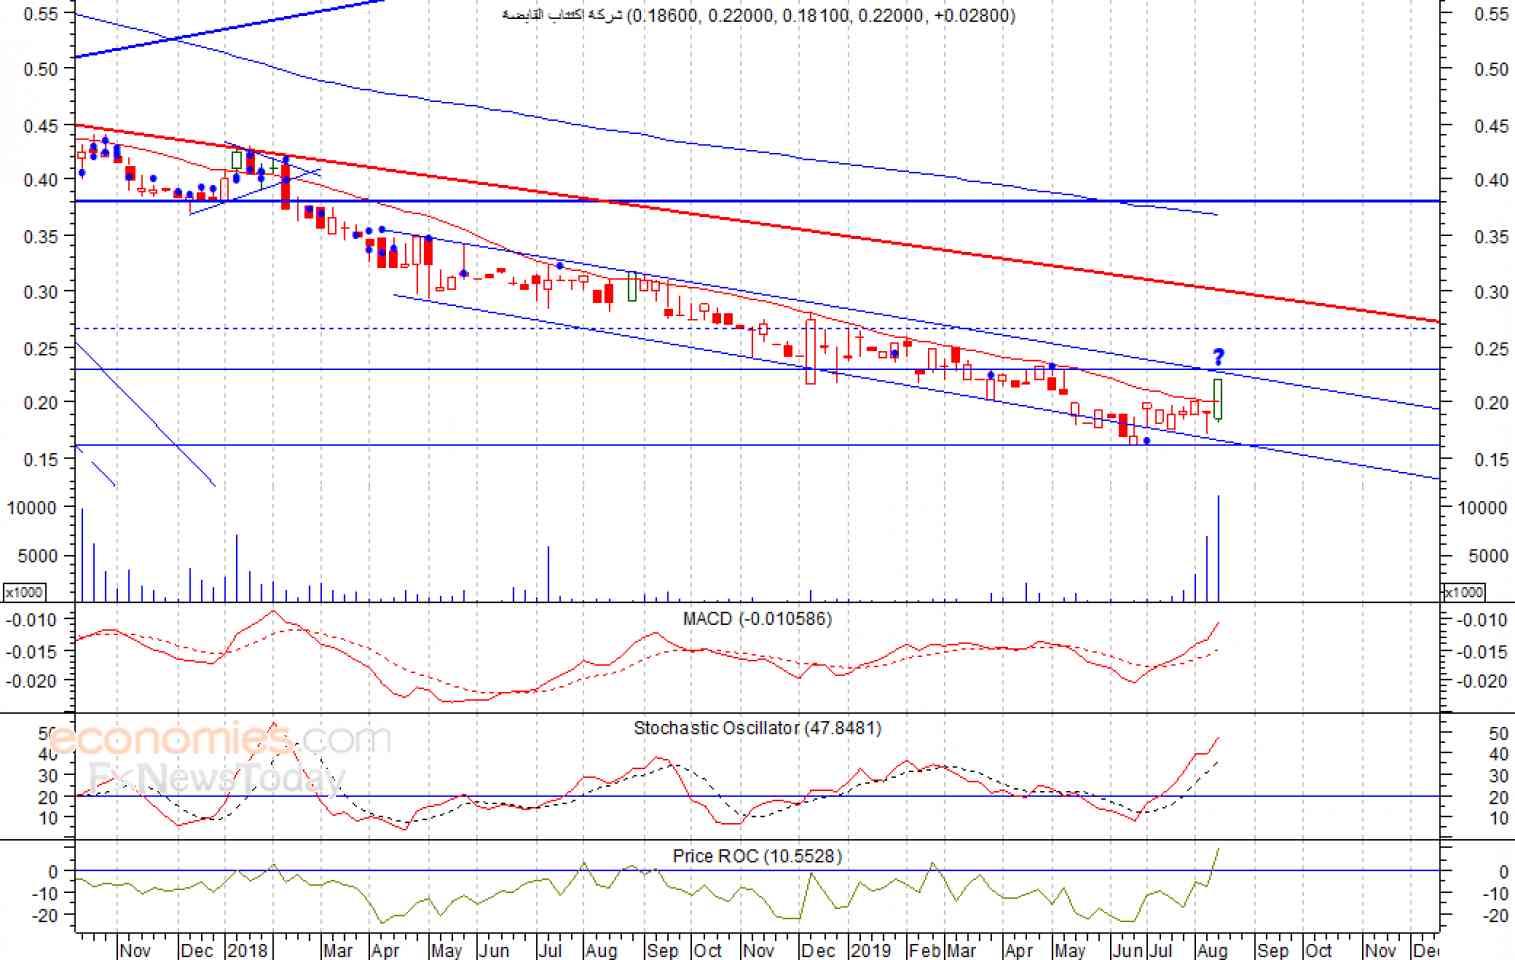Click 0.20 on the left price axis
Screen dimensions: 1515x960
pos(41,403)
